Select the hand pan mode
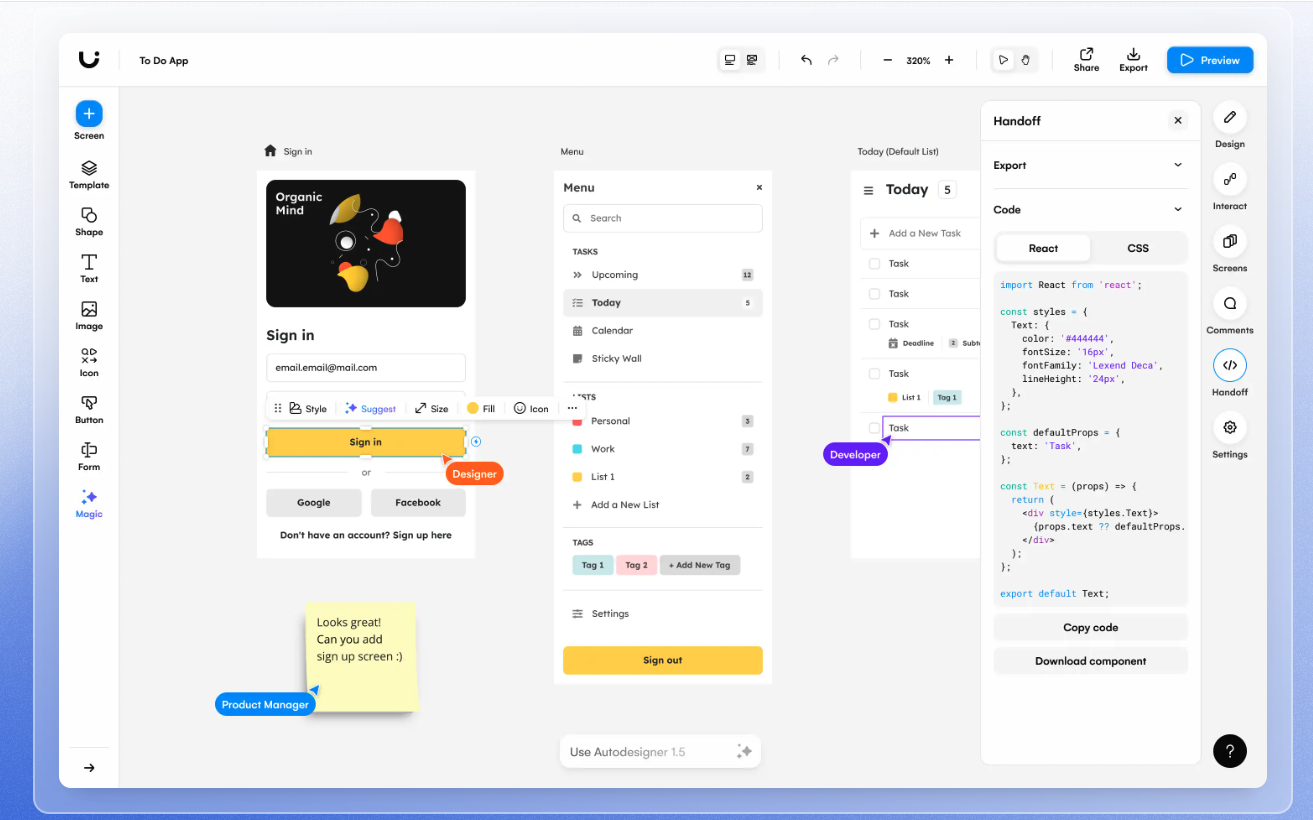1313x820 pixels. (1025, 60)
